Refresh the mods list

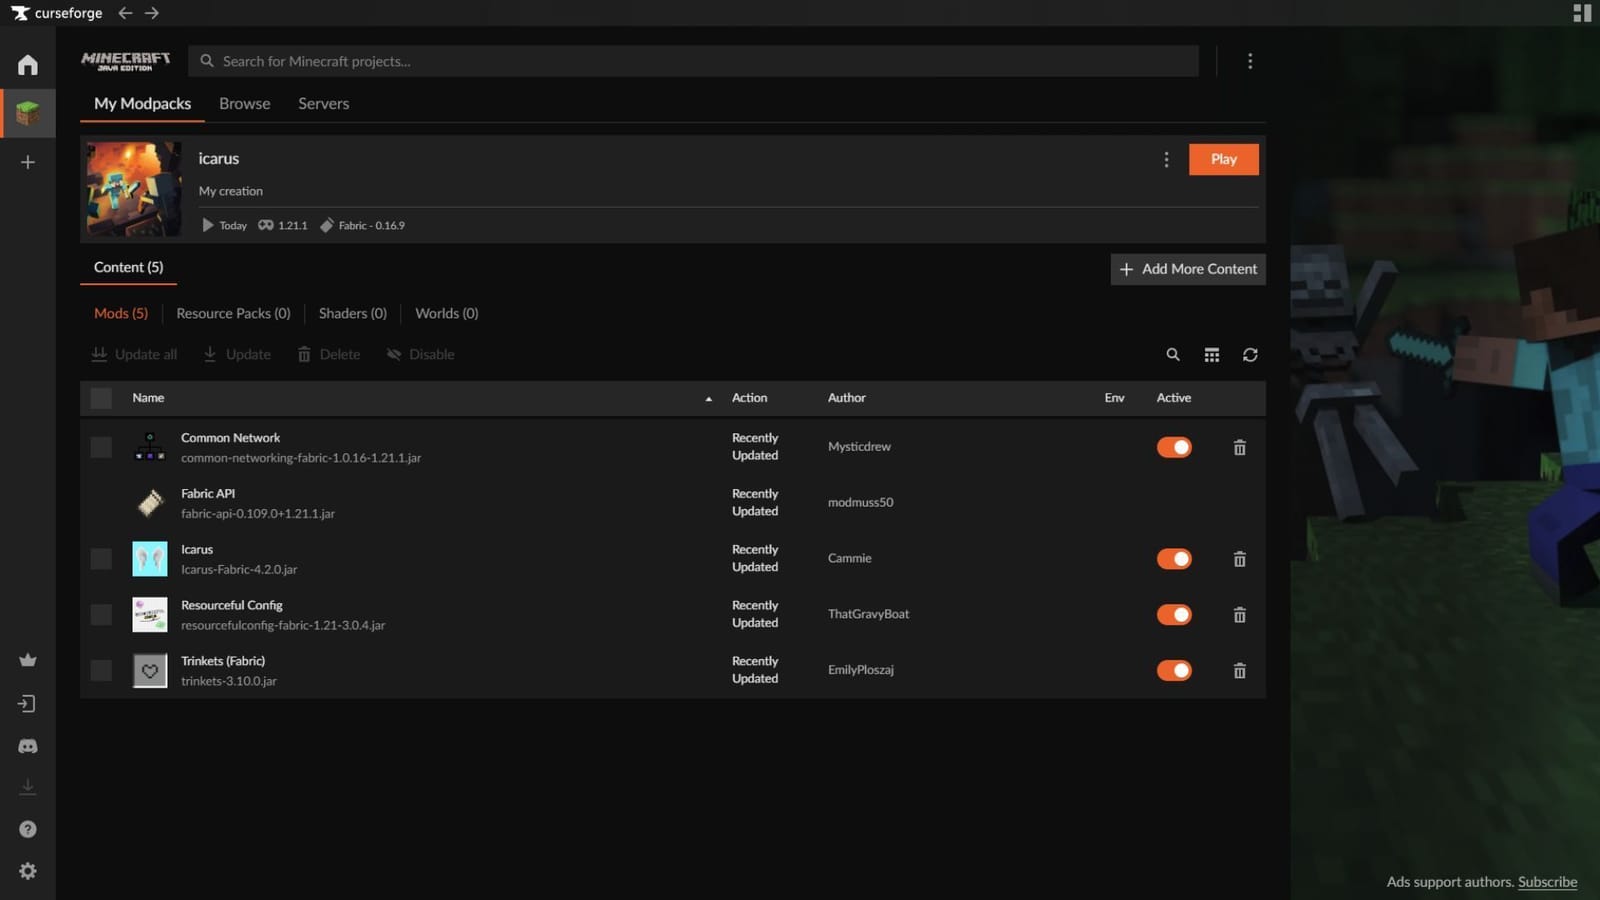pyautogui.click(x=1250, y=354)
